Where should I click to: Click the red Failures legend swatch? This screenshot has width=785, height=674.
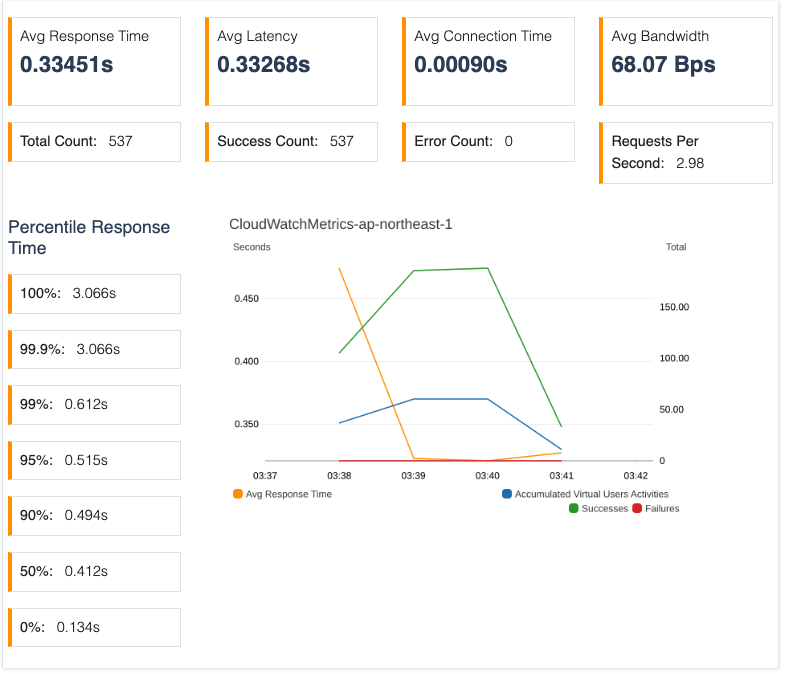click(637, 509)
